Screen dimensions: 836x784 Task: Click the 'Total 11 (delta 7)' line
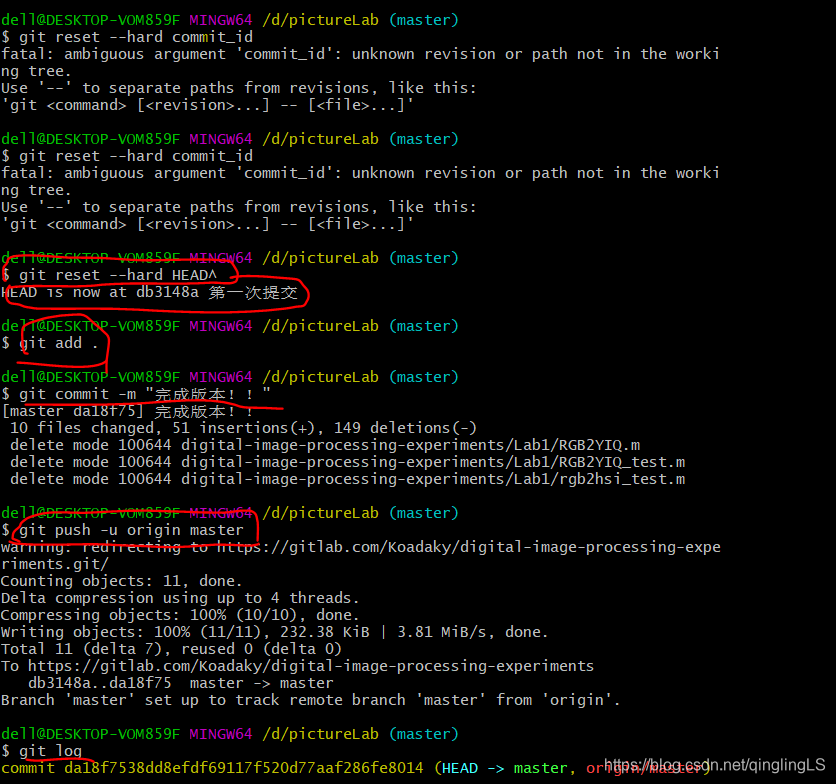(171, 649)
